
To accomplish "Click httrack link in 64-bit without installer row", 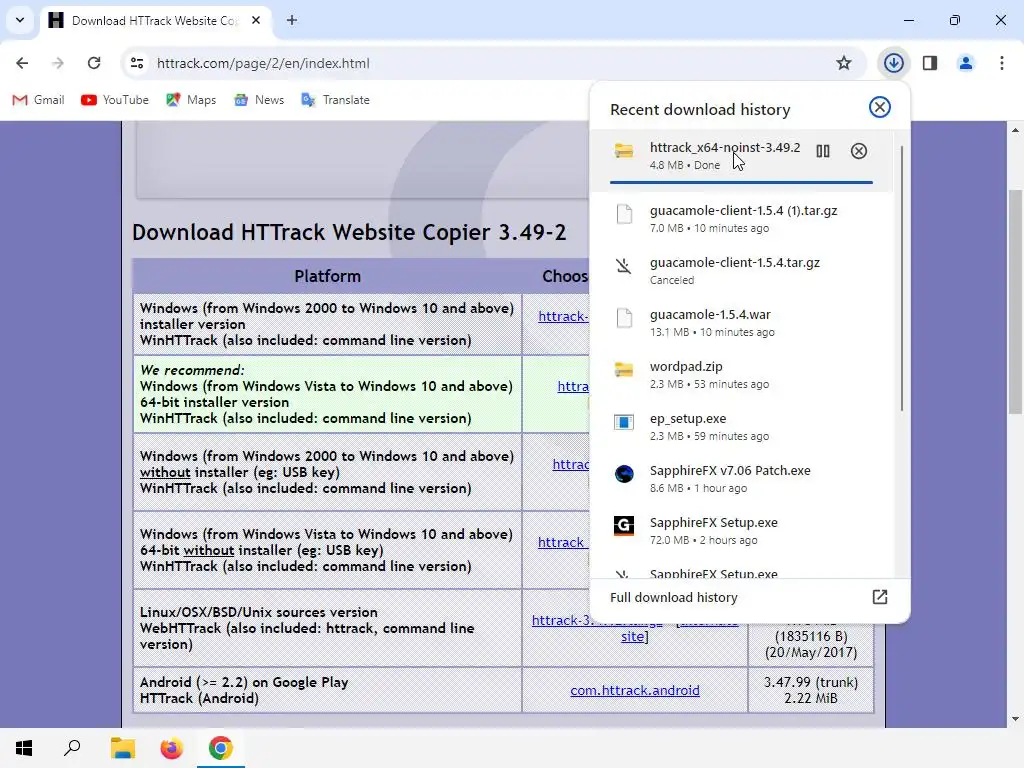I will (562, 542).
